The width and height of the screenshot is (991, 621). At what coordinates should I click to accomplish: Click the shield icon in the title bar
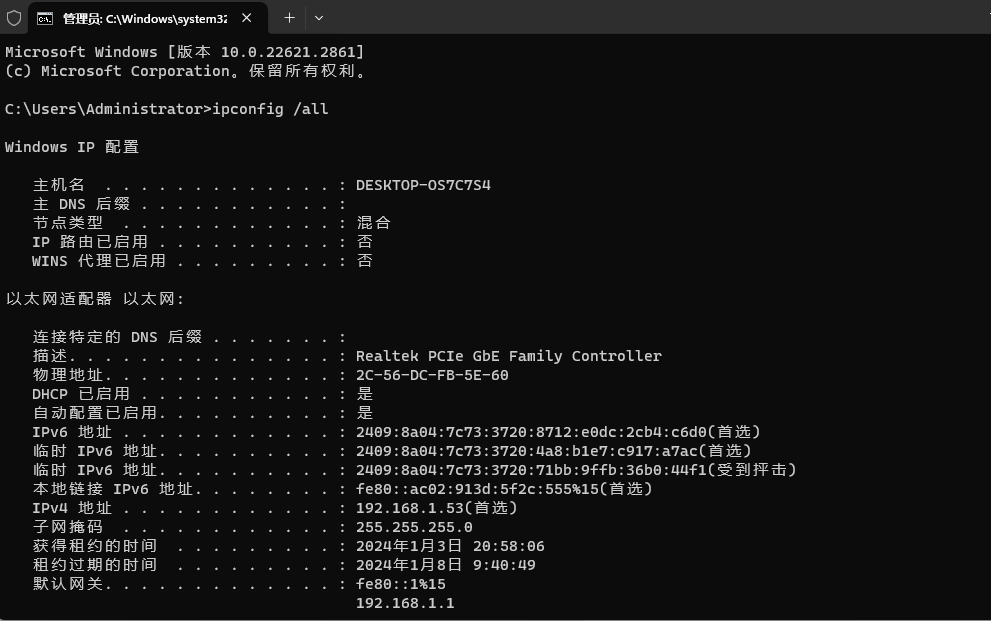tap(14, 18)
